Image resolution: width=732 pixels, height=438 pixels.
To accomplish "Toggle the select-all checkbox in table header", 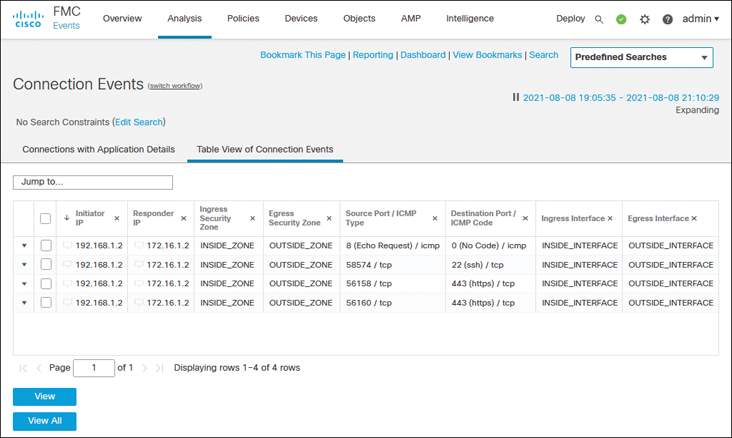I will [45, 218].
